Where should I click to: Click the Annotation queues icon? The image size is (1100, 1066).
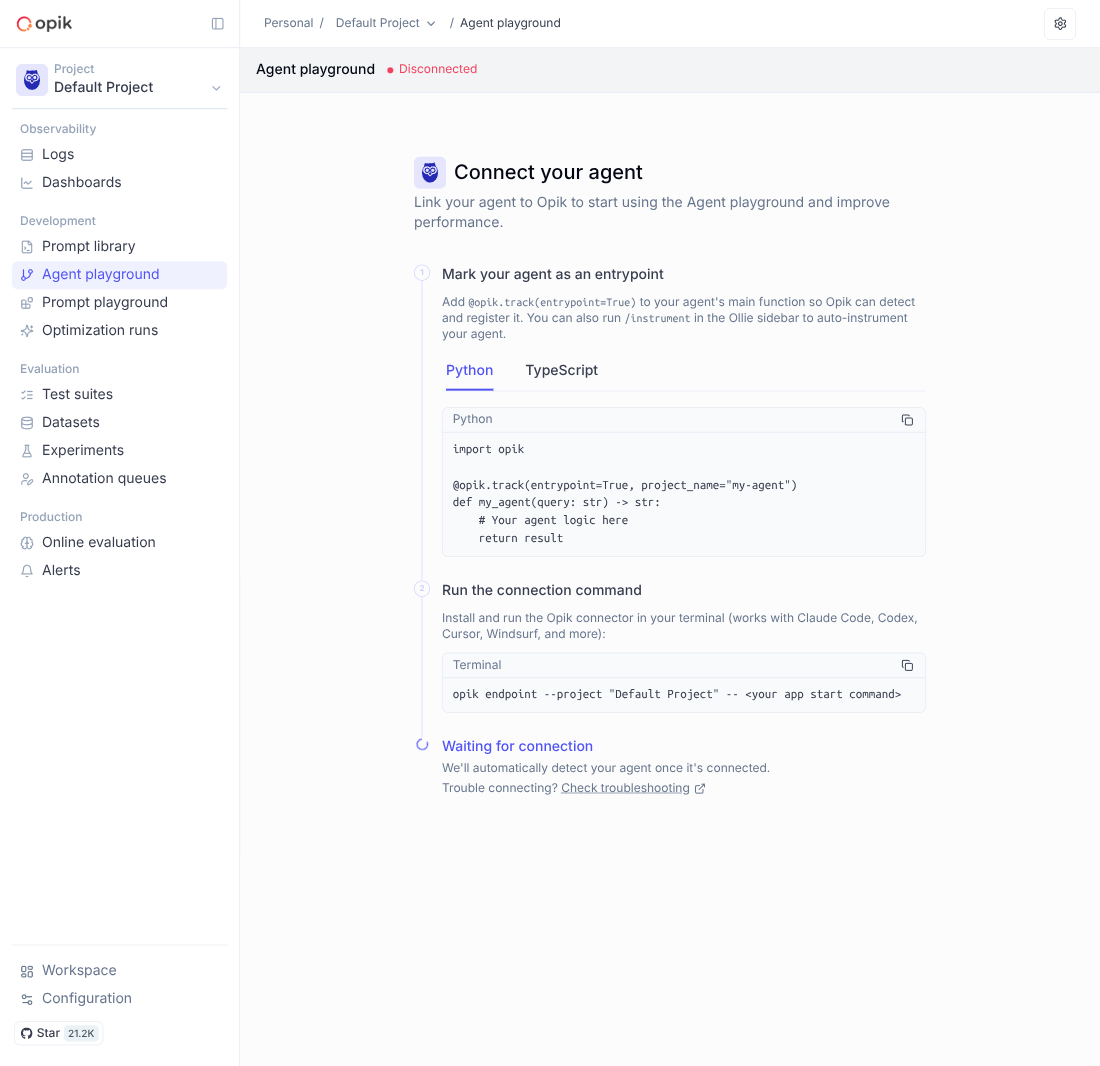27,479
